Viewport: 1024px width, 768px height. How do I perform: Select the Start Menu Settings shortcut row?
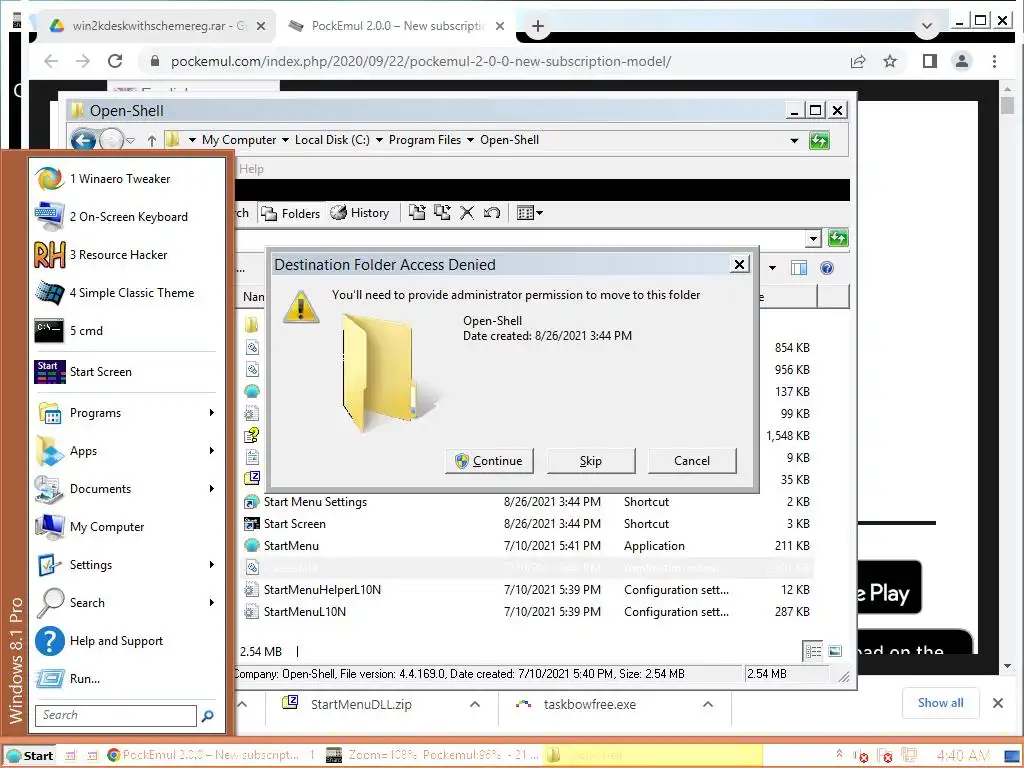526,502
